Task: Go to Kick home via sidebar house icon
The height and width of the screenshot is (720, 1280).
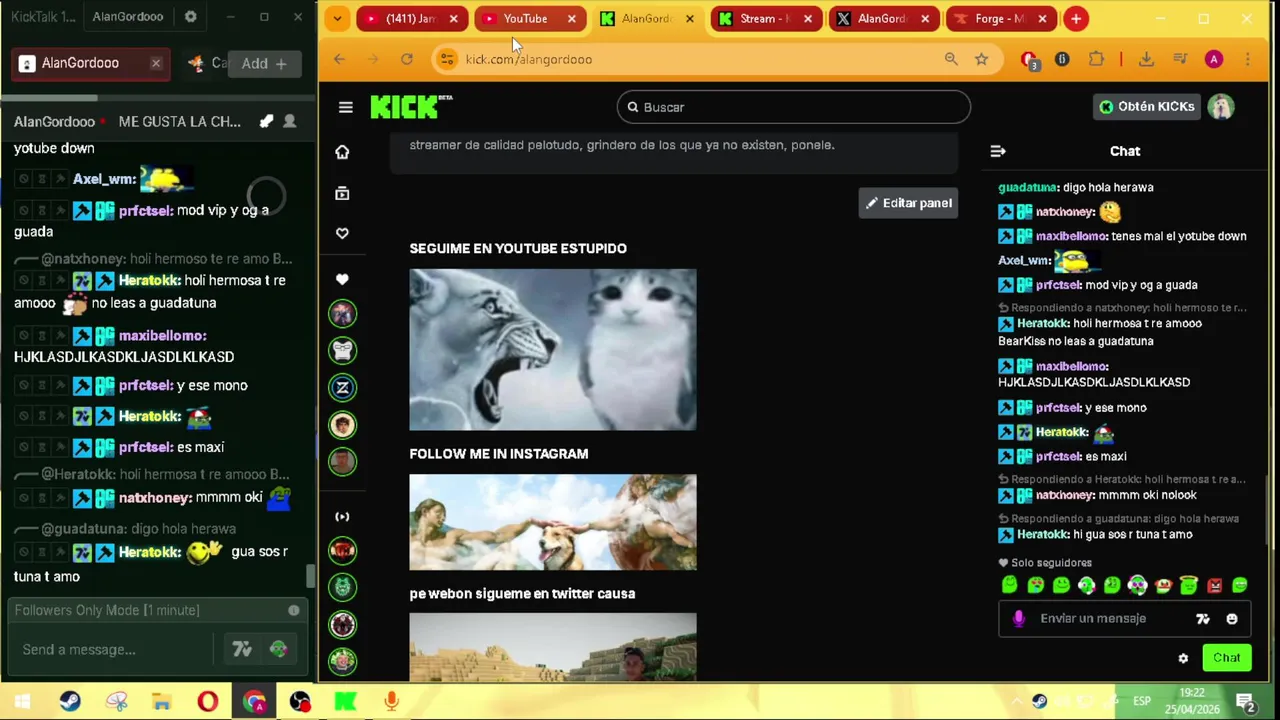Action: (x=342, y=152)
